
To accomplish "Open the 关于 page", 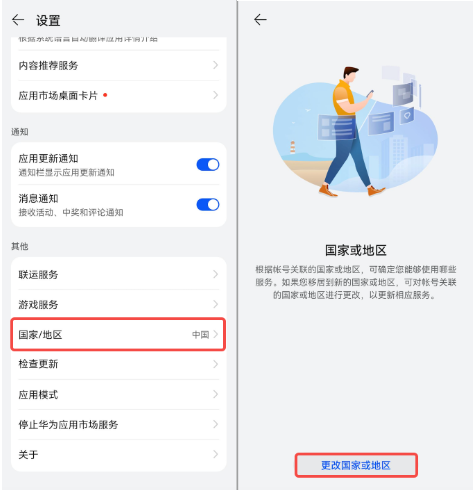I will [x=119, y=455].
